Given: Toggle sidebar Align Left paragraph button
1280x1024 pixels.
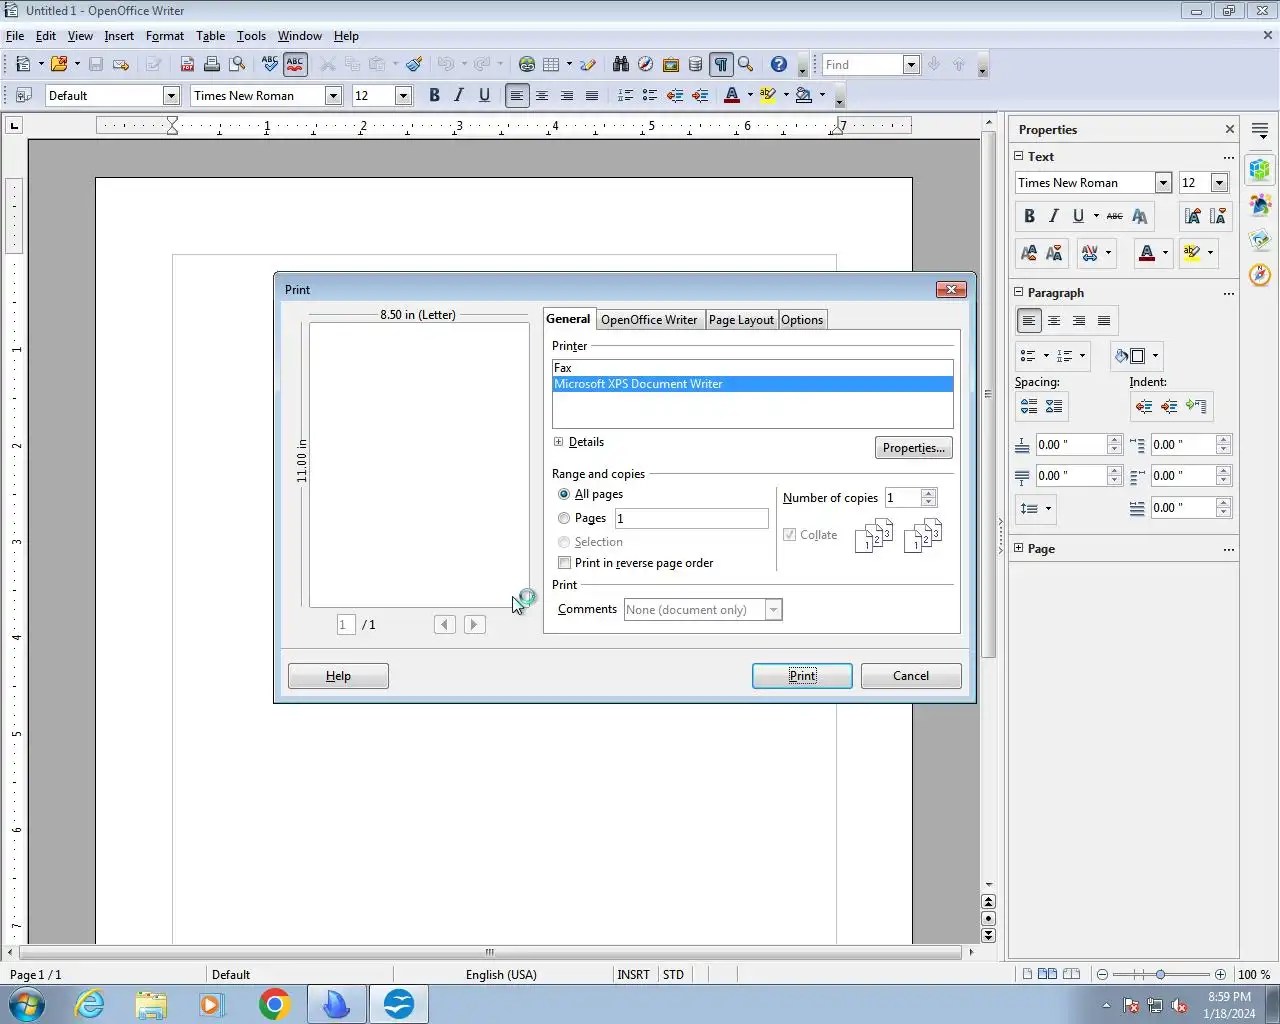Looking at the screenshot, I should tap(1029, 321).
